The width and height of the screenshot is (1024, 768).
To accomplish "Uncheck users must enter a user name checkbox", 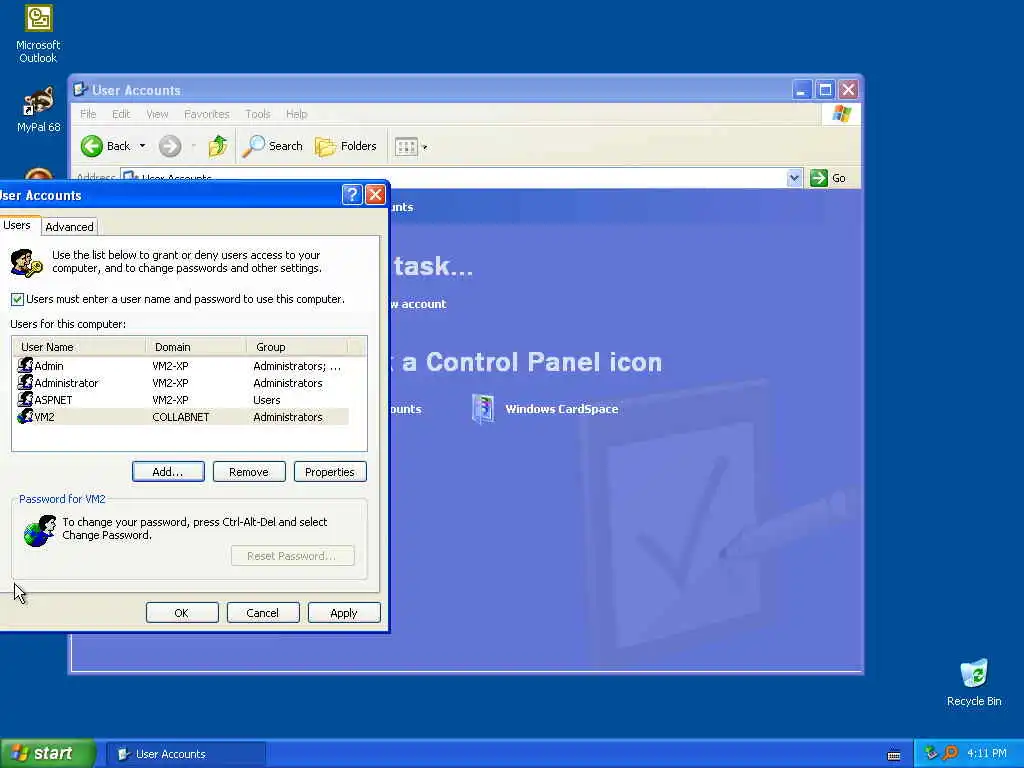I will [x=18, y=299].
